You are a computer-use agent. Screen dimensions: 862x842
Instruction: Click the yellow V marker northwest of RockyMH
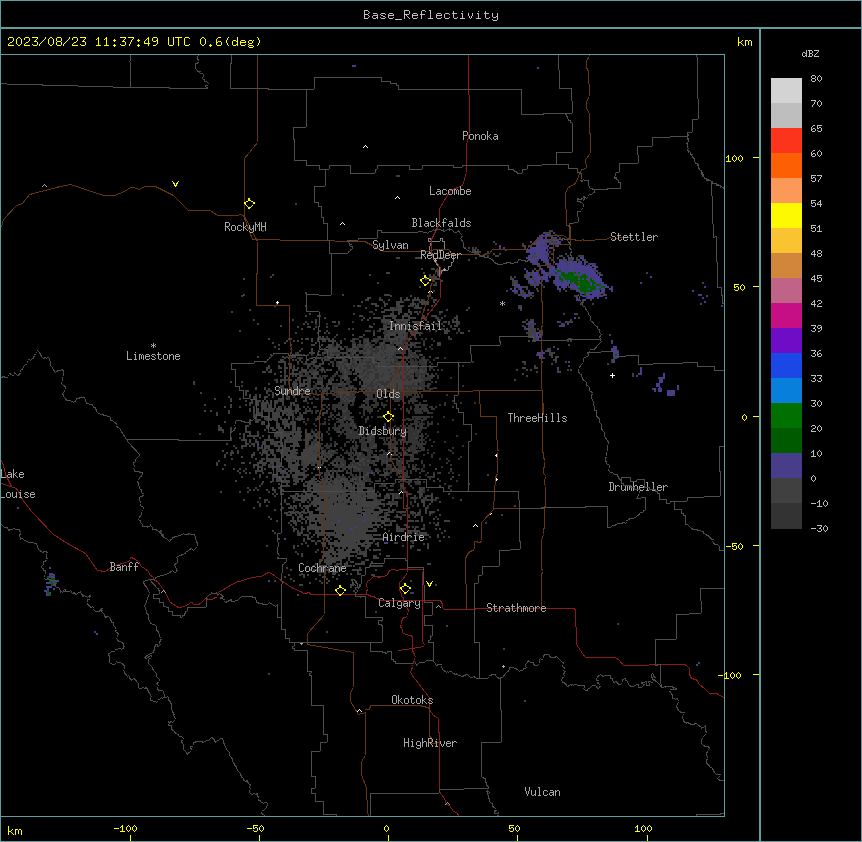point(175,184)
